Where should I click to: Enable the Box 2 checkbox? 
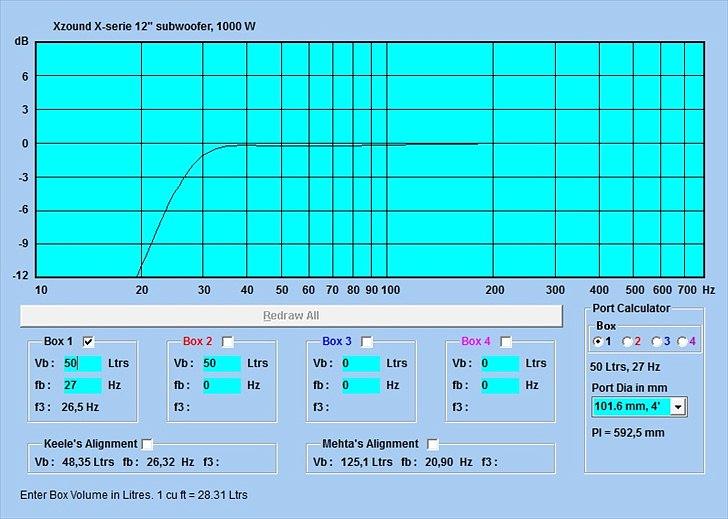click(x=228, y=342)
